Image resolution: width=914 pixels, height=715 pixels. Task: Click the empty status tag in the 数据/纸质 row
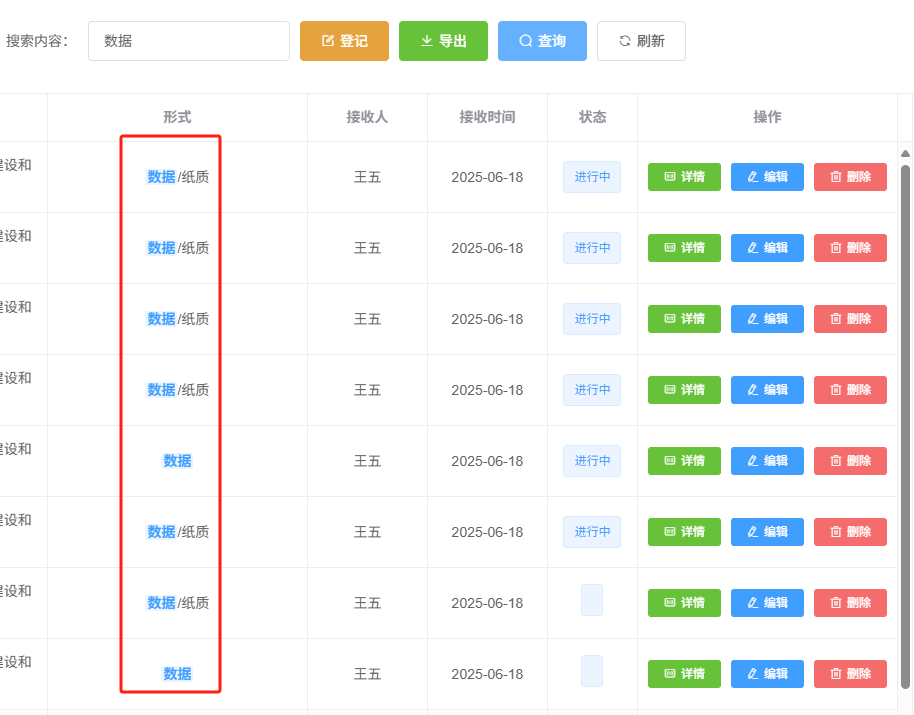click(592, 600)
